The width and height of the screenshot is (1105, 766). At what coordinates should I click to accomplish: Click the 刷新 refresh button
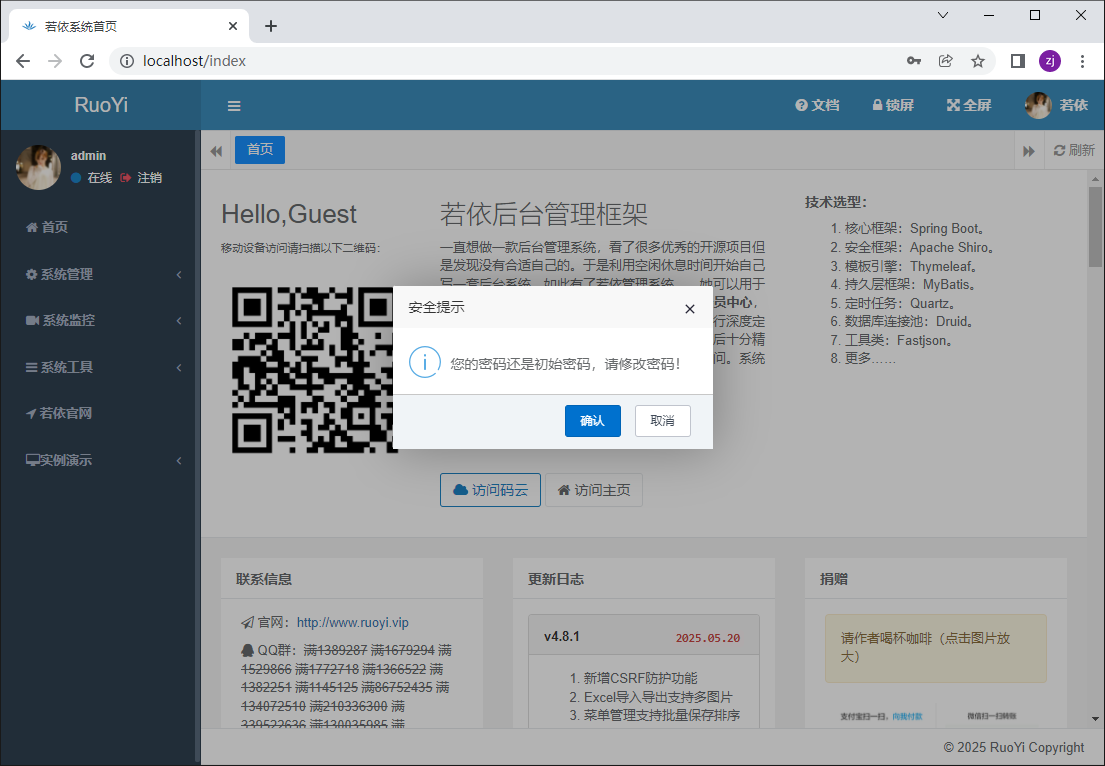point(1074,150)
